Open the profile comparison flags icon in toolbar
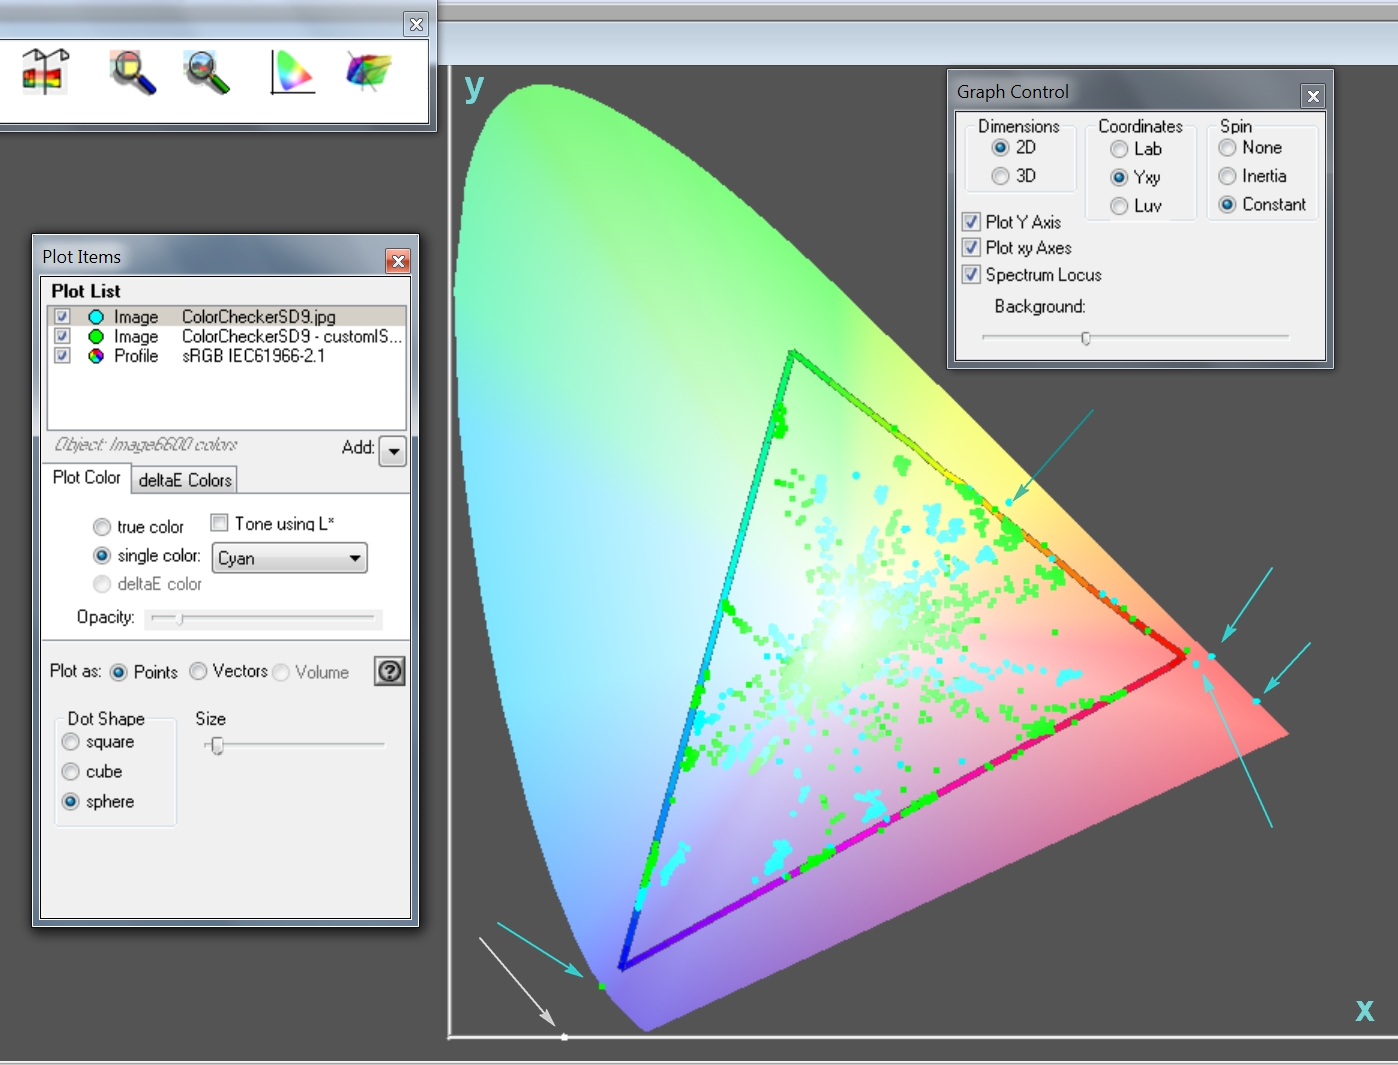The image size is (1398, 1065). point(45,72)
